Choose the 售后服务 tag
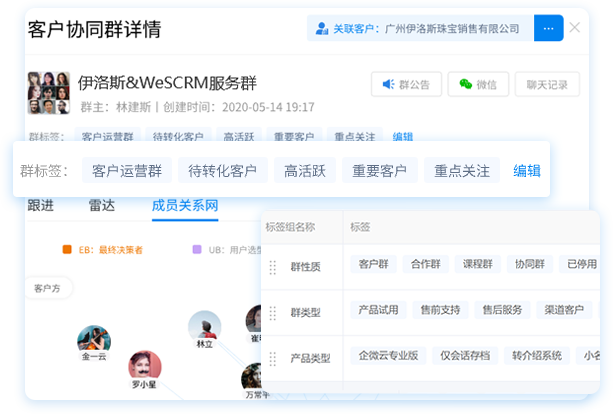This screenshot has width=613, height=414. (x=502, y=310)
